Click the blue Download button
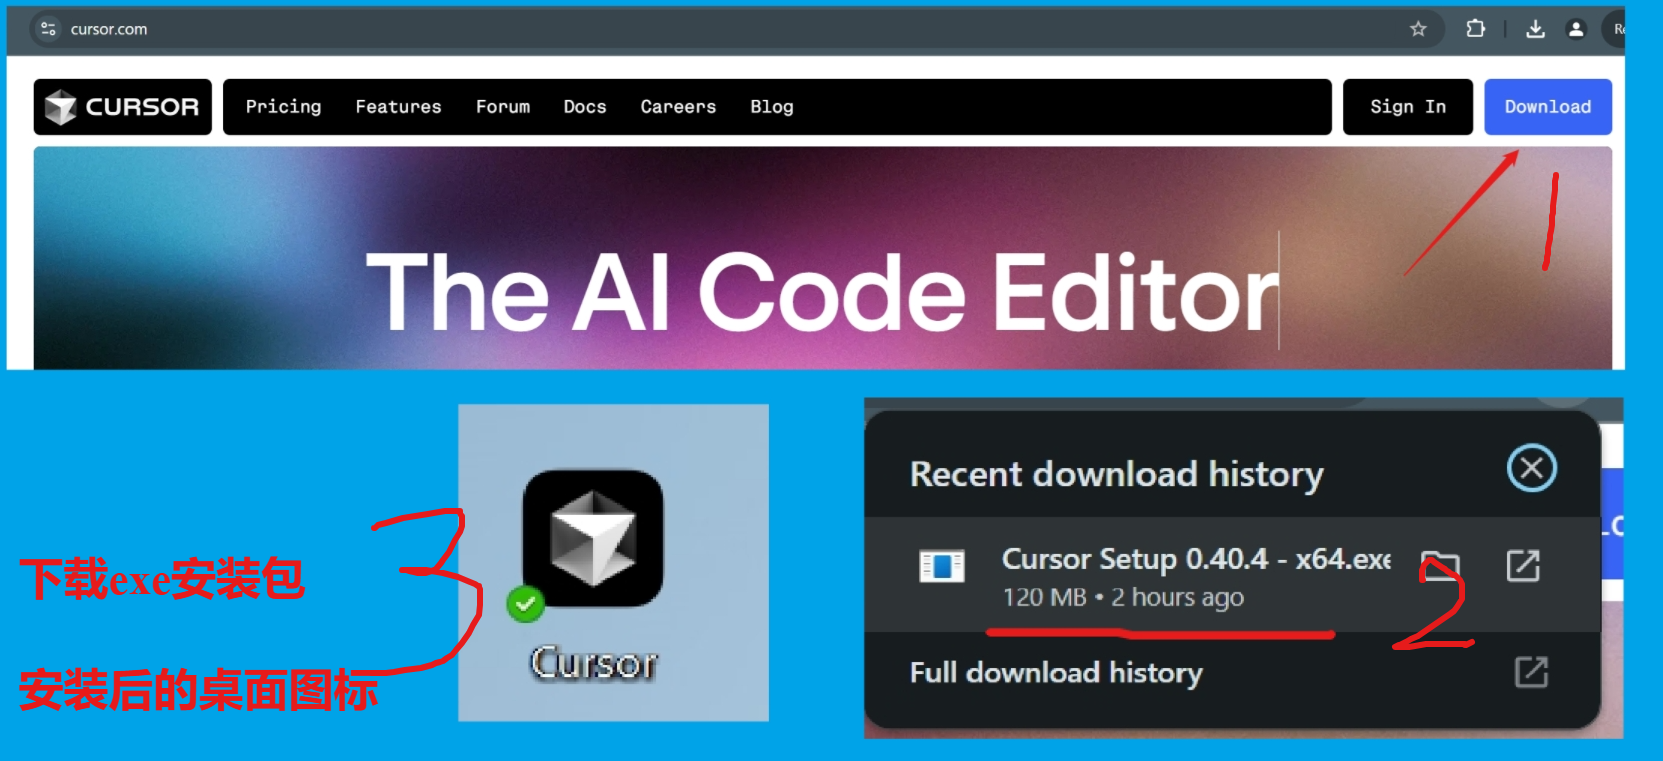The image size is (1663, 761). [x=1548, y=107]
